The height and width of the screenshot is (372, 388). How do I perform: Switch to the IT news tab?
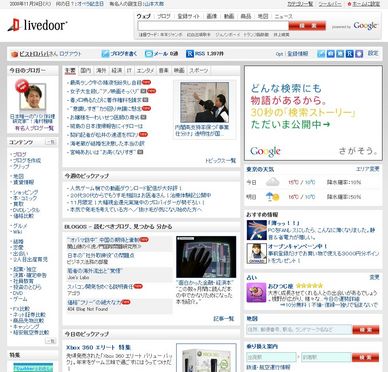click(x=129, y=71)
